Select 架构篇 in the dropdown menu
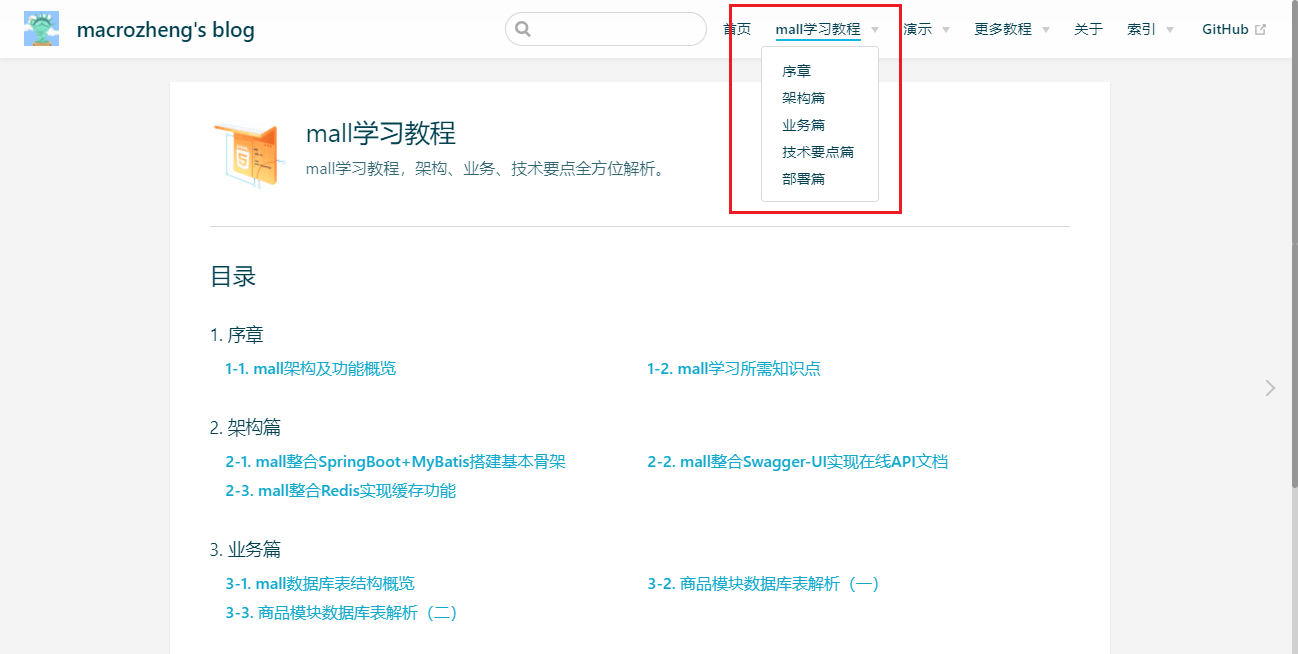The image size is (1298, 654). (804, 98)
